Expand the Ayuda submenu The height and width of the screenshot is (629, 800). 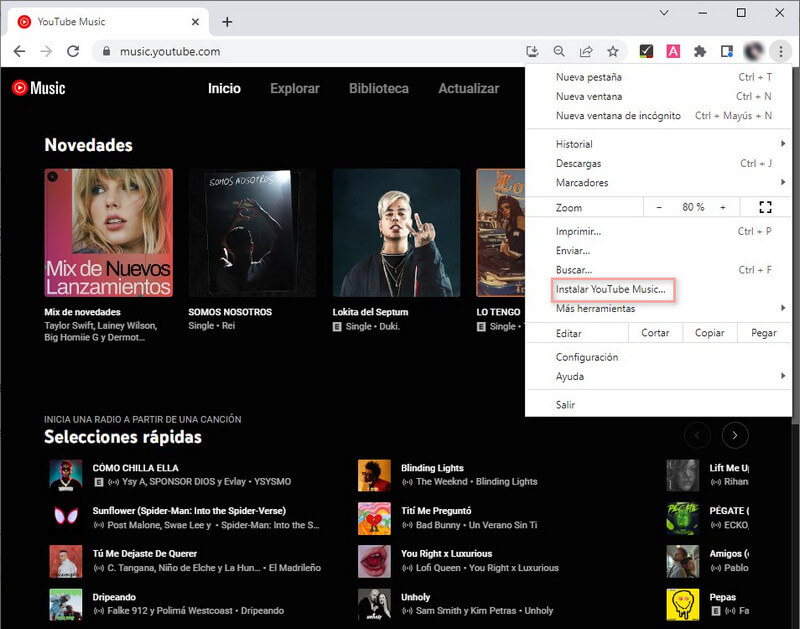(x=658, y=376)
